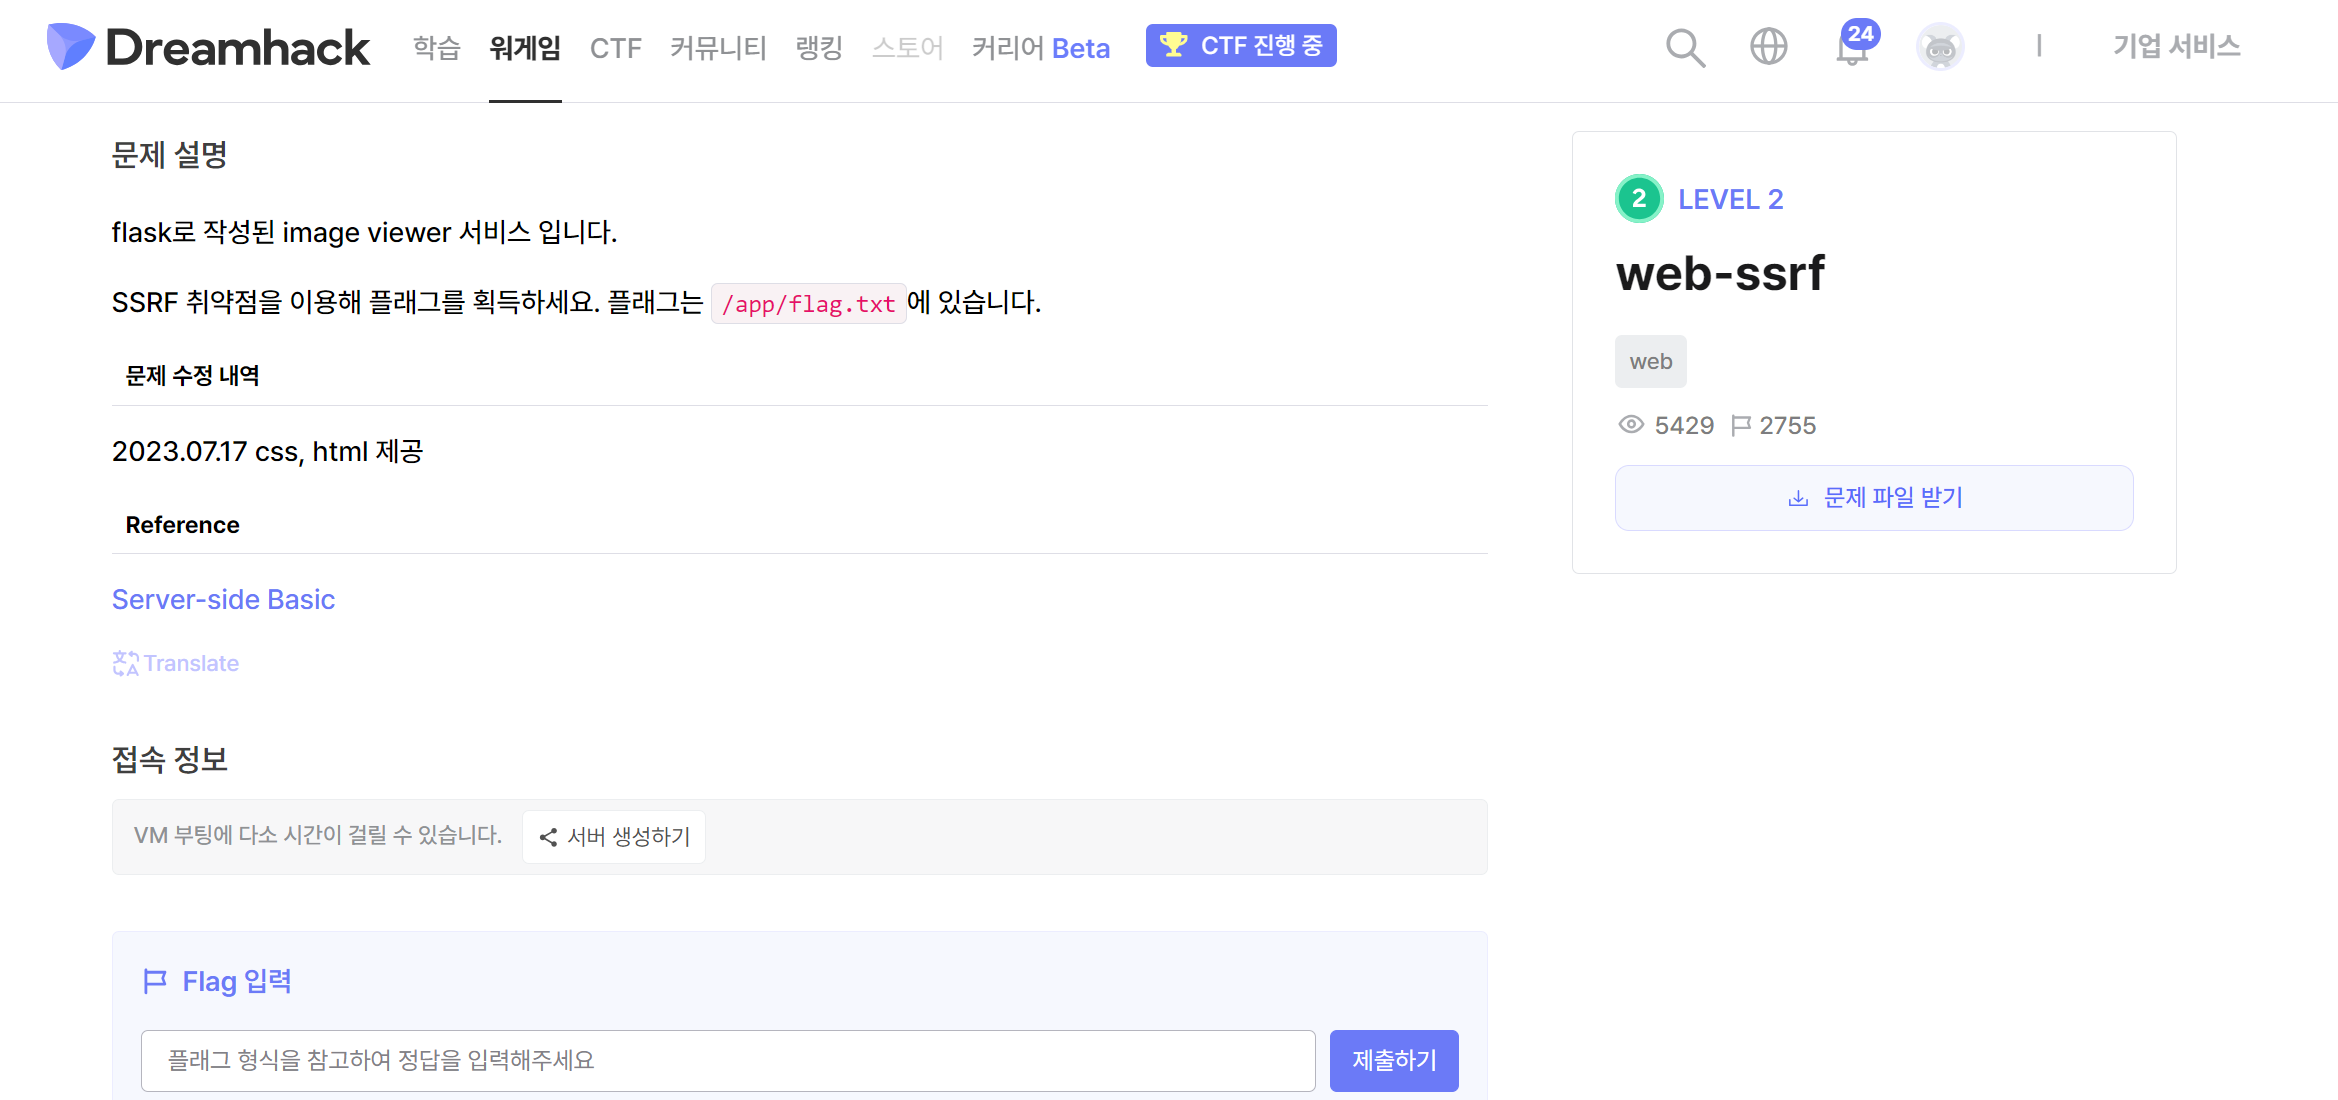Screen dimensions: 2338x1100
Task: Click the 접속 정보 heading
Action: click(x=169, y=760)
